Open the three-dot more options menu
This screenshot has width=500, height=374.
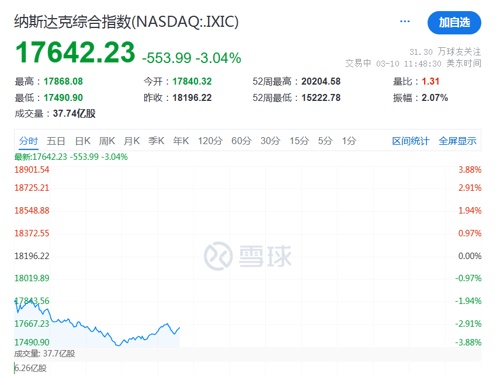pos(405,21)
